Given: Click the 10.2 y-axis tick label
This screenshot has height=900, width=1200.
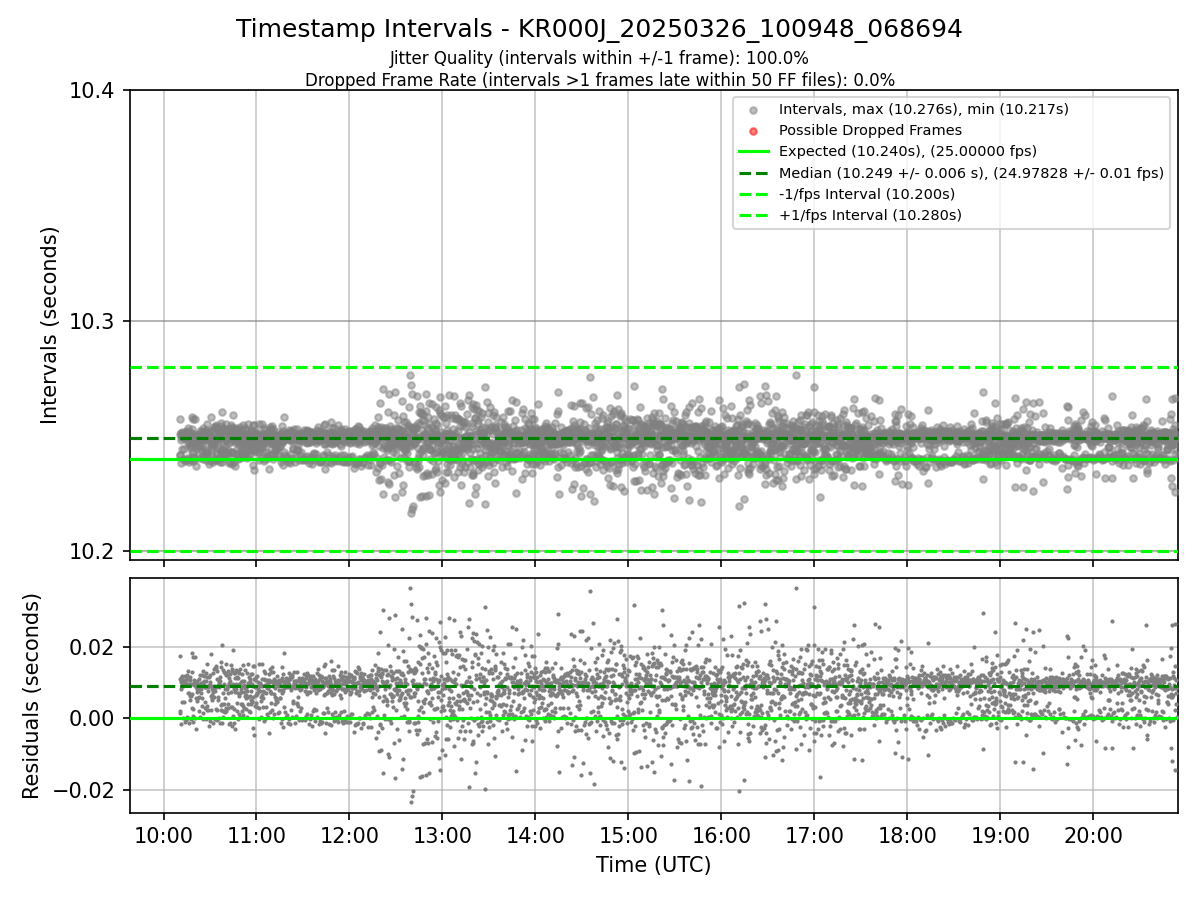Looking at the screenshot, I should 94,551.
